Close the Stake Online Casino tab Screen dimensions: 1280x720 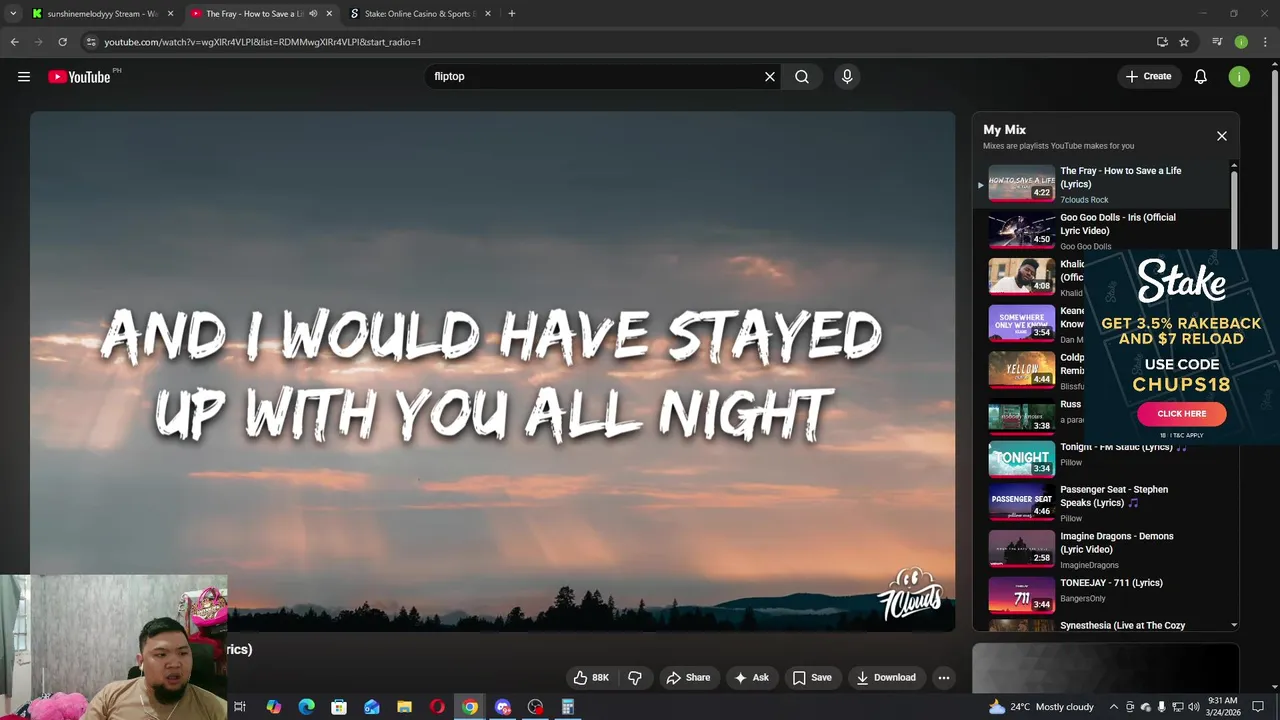(x=488, y=14)
